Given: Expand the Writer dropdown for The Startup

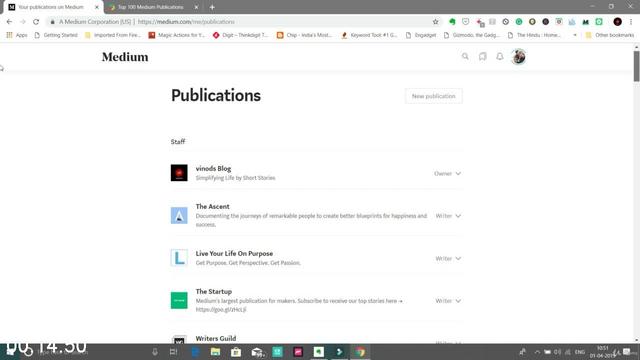Looking at the screenshot, I should 448,301.
